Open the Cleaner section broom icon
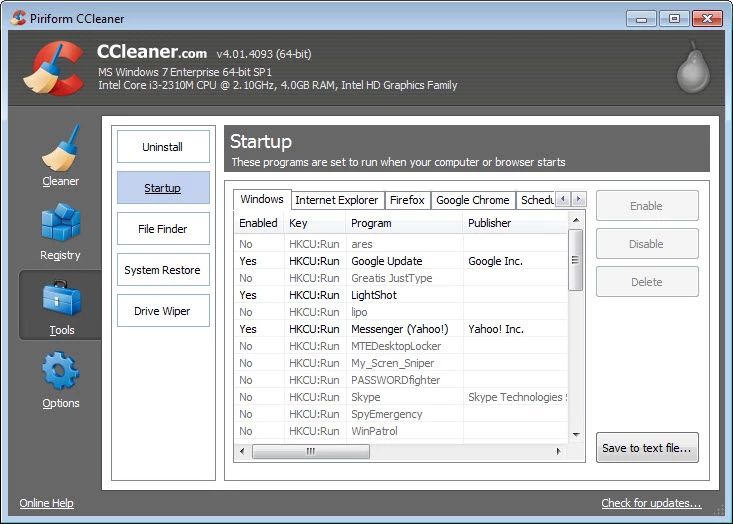The image size is (733, 524). (60, 150)
